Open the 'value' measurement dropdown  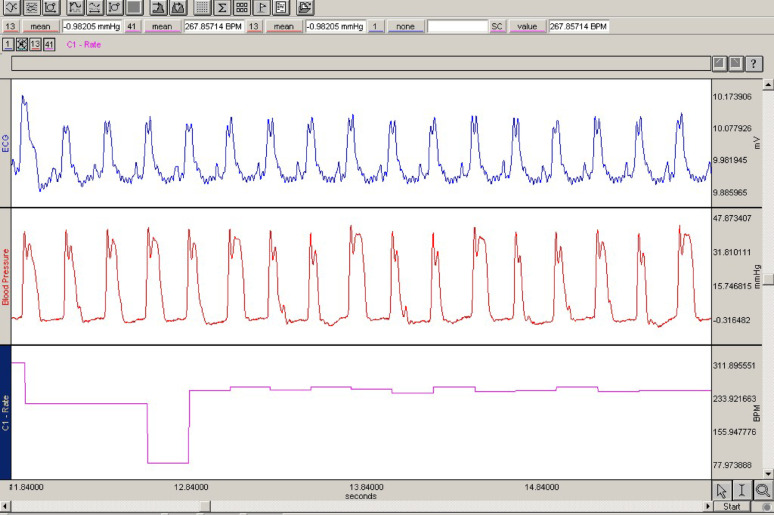527,26
